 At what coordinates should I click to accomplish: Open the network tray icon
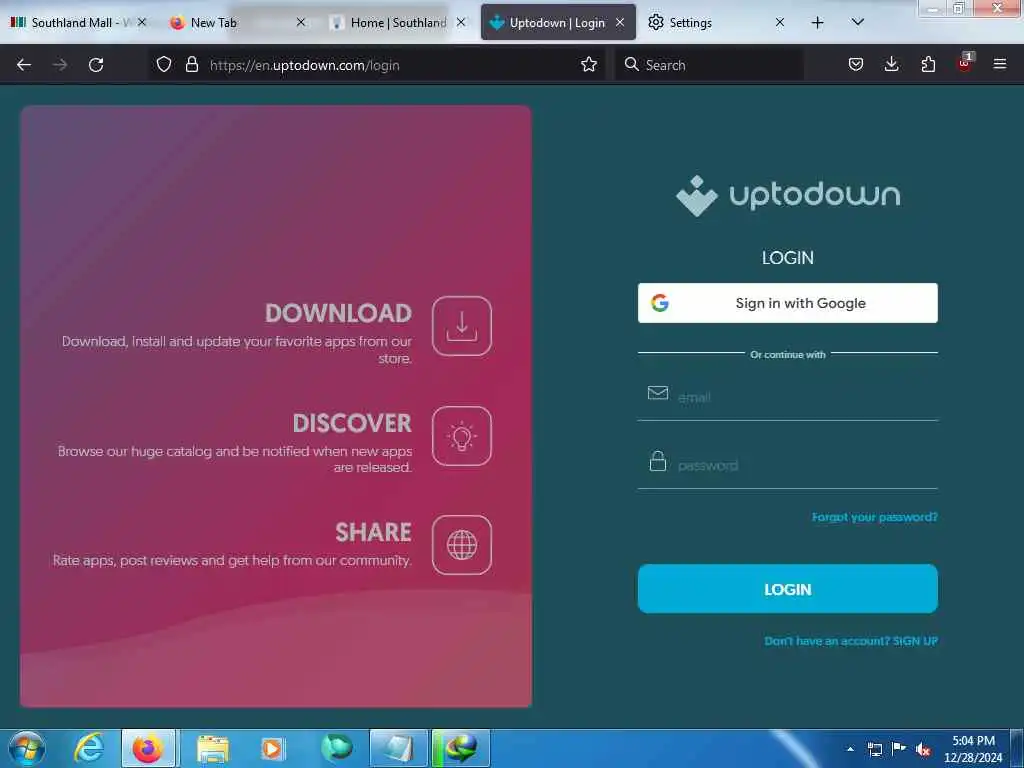[x=875, y=749]
